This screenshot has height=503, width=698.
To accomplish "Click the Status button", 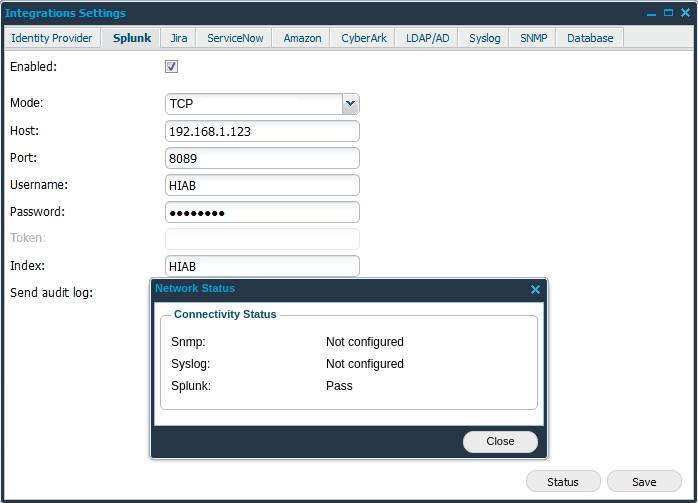I will [563, 482].
